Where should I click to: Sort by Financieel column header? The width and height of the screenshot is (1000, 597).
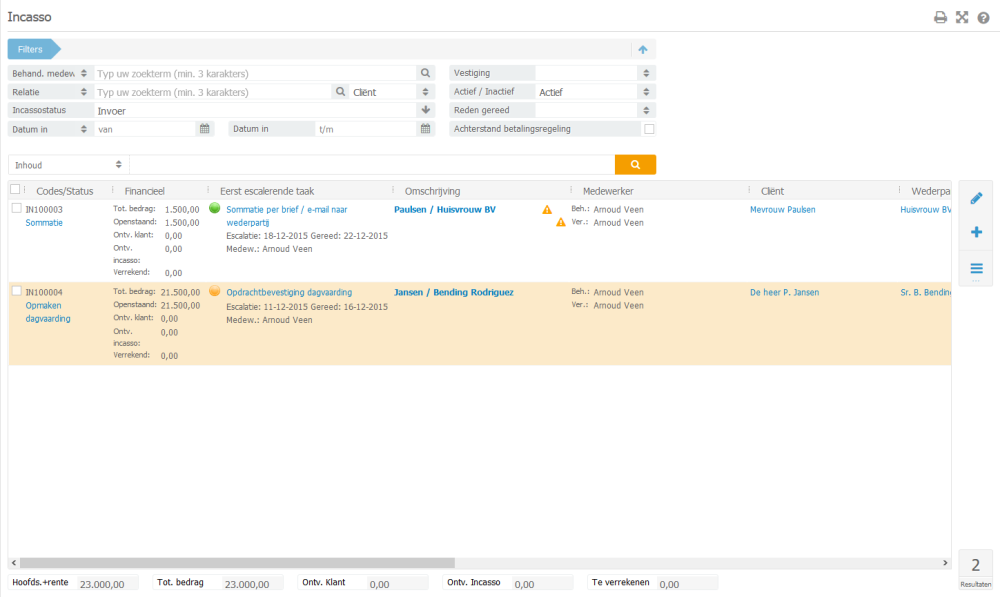click(145, 191)
